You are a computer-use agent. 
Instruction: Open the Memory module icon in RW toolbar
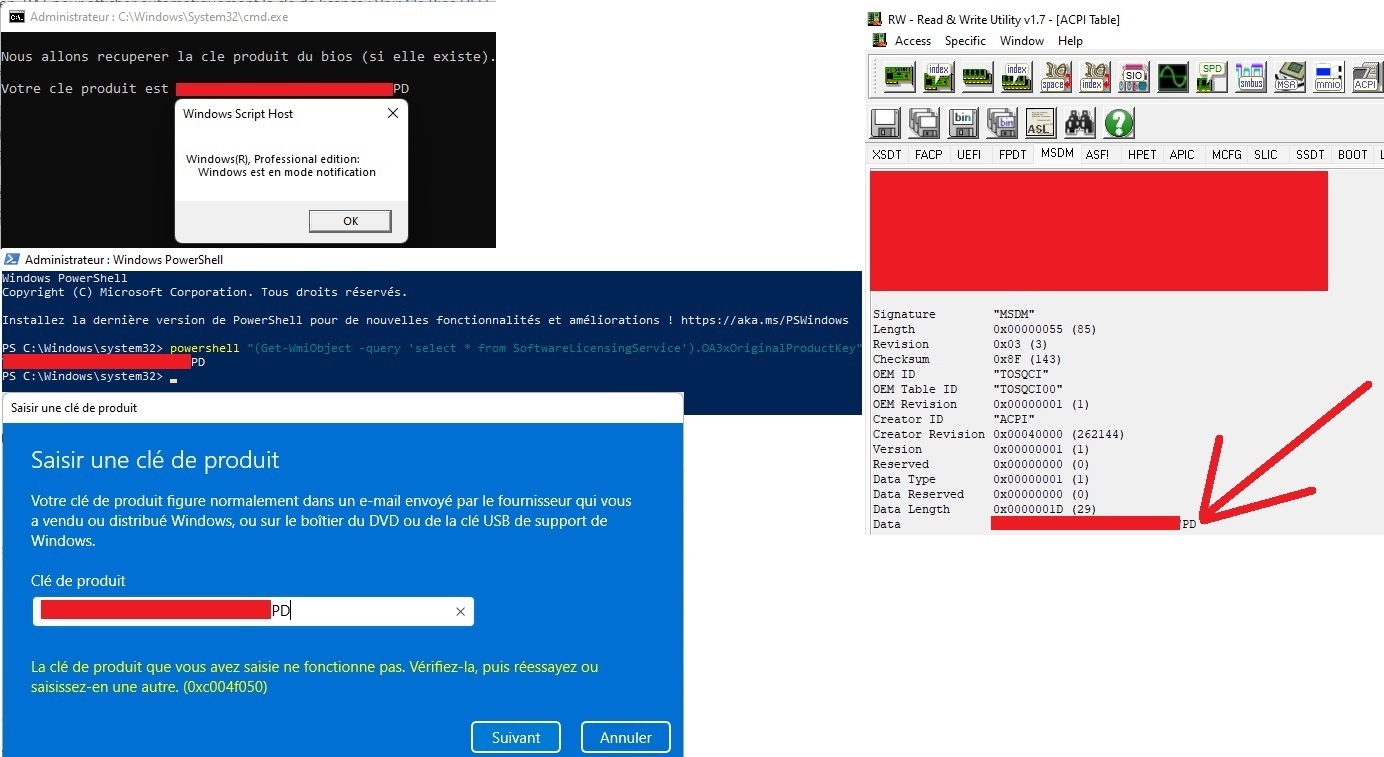(x=977, y=77)
